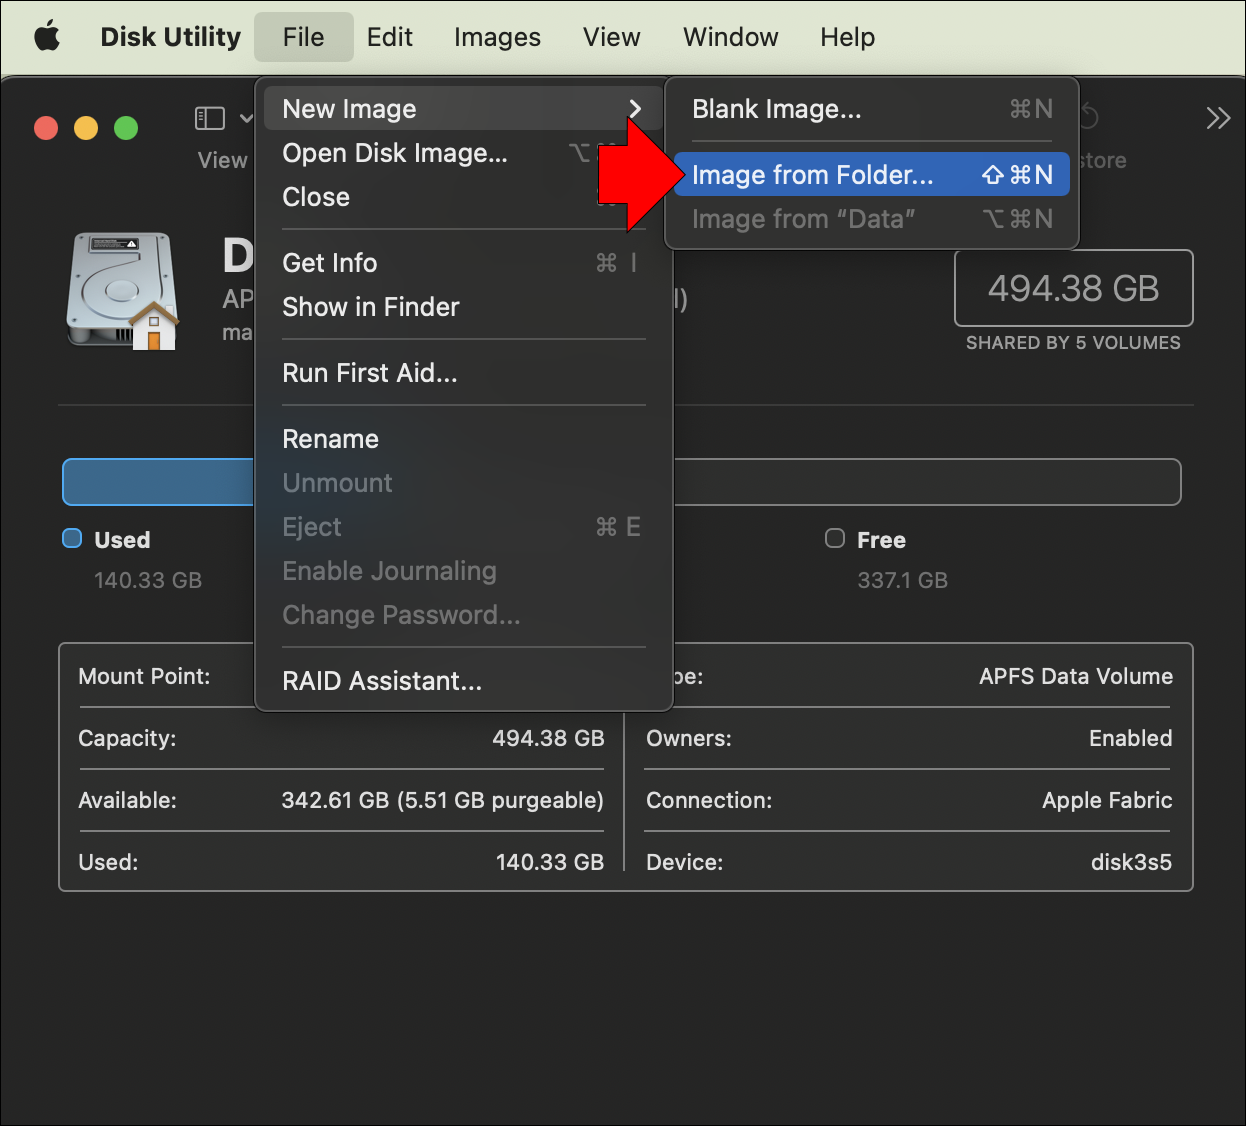Image resolution: width=1246 pixels, height=1126 pixels.
Task: Click the 494.38 GB capacity box
Action: tap(1073, 288)
